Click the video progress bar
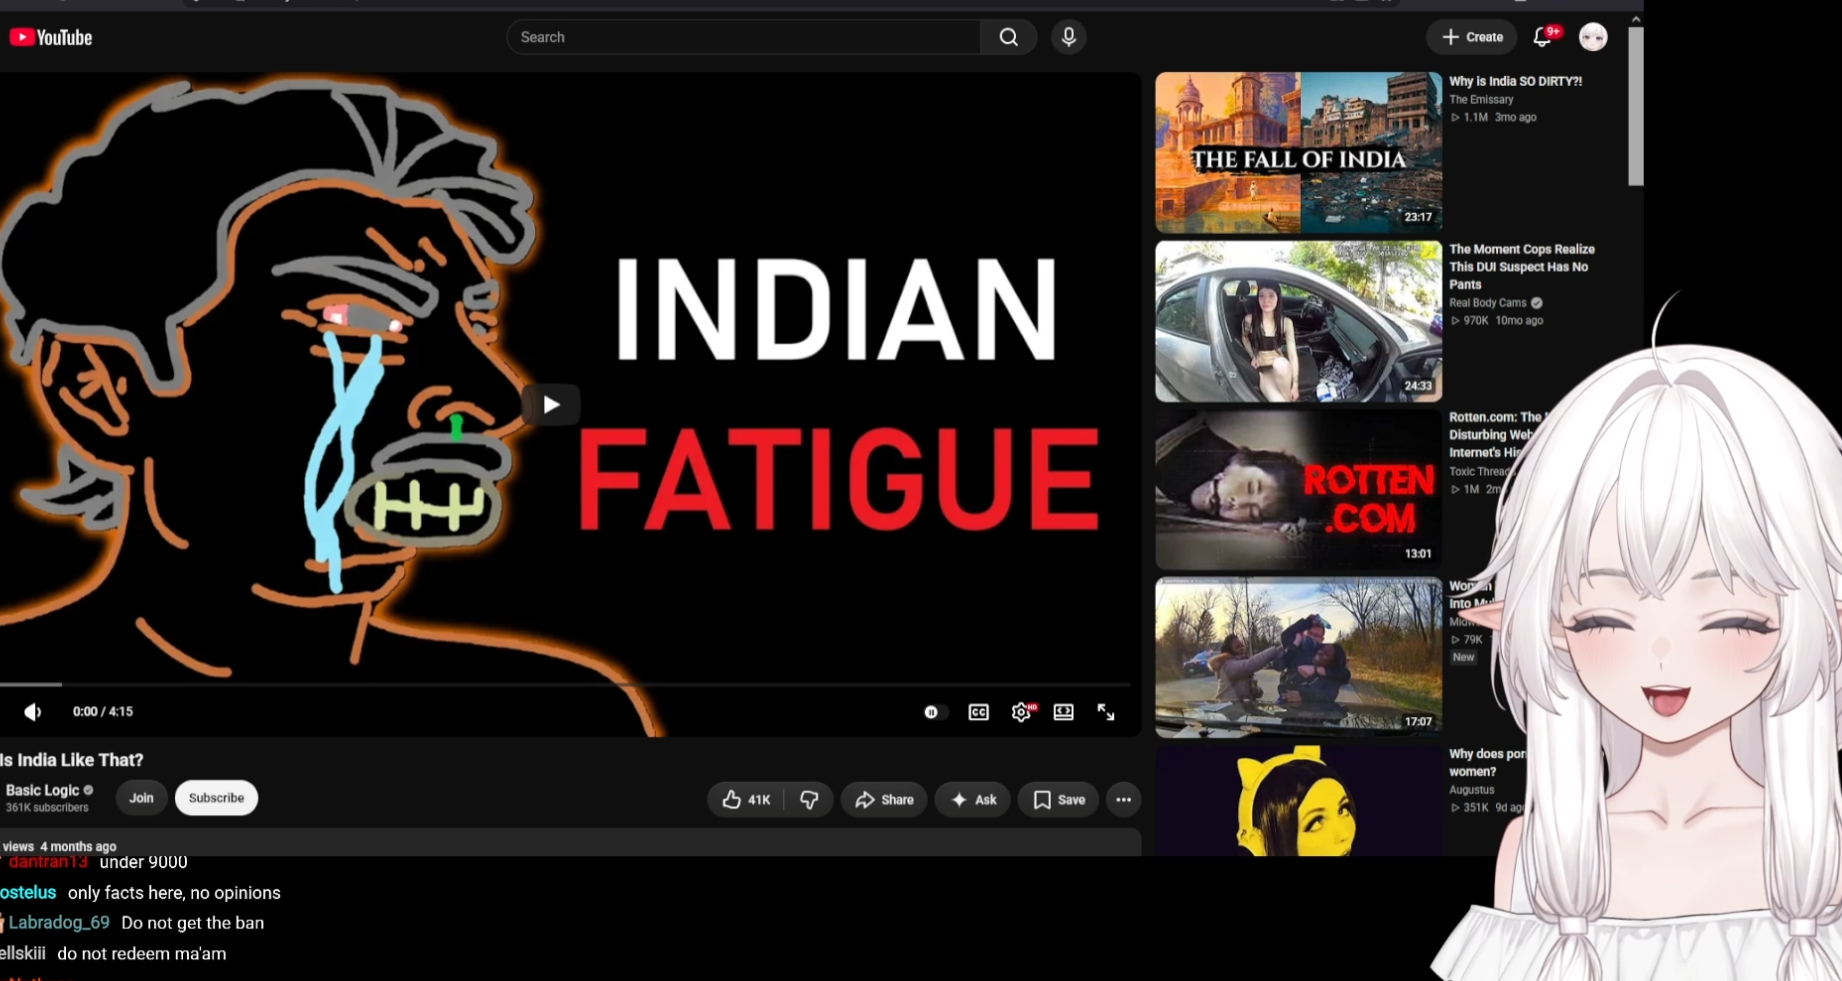 (565, 684)
